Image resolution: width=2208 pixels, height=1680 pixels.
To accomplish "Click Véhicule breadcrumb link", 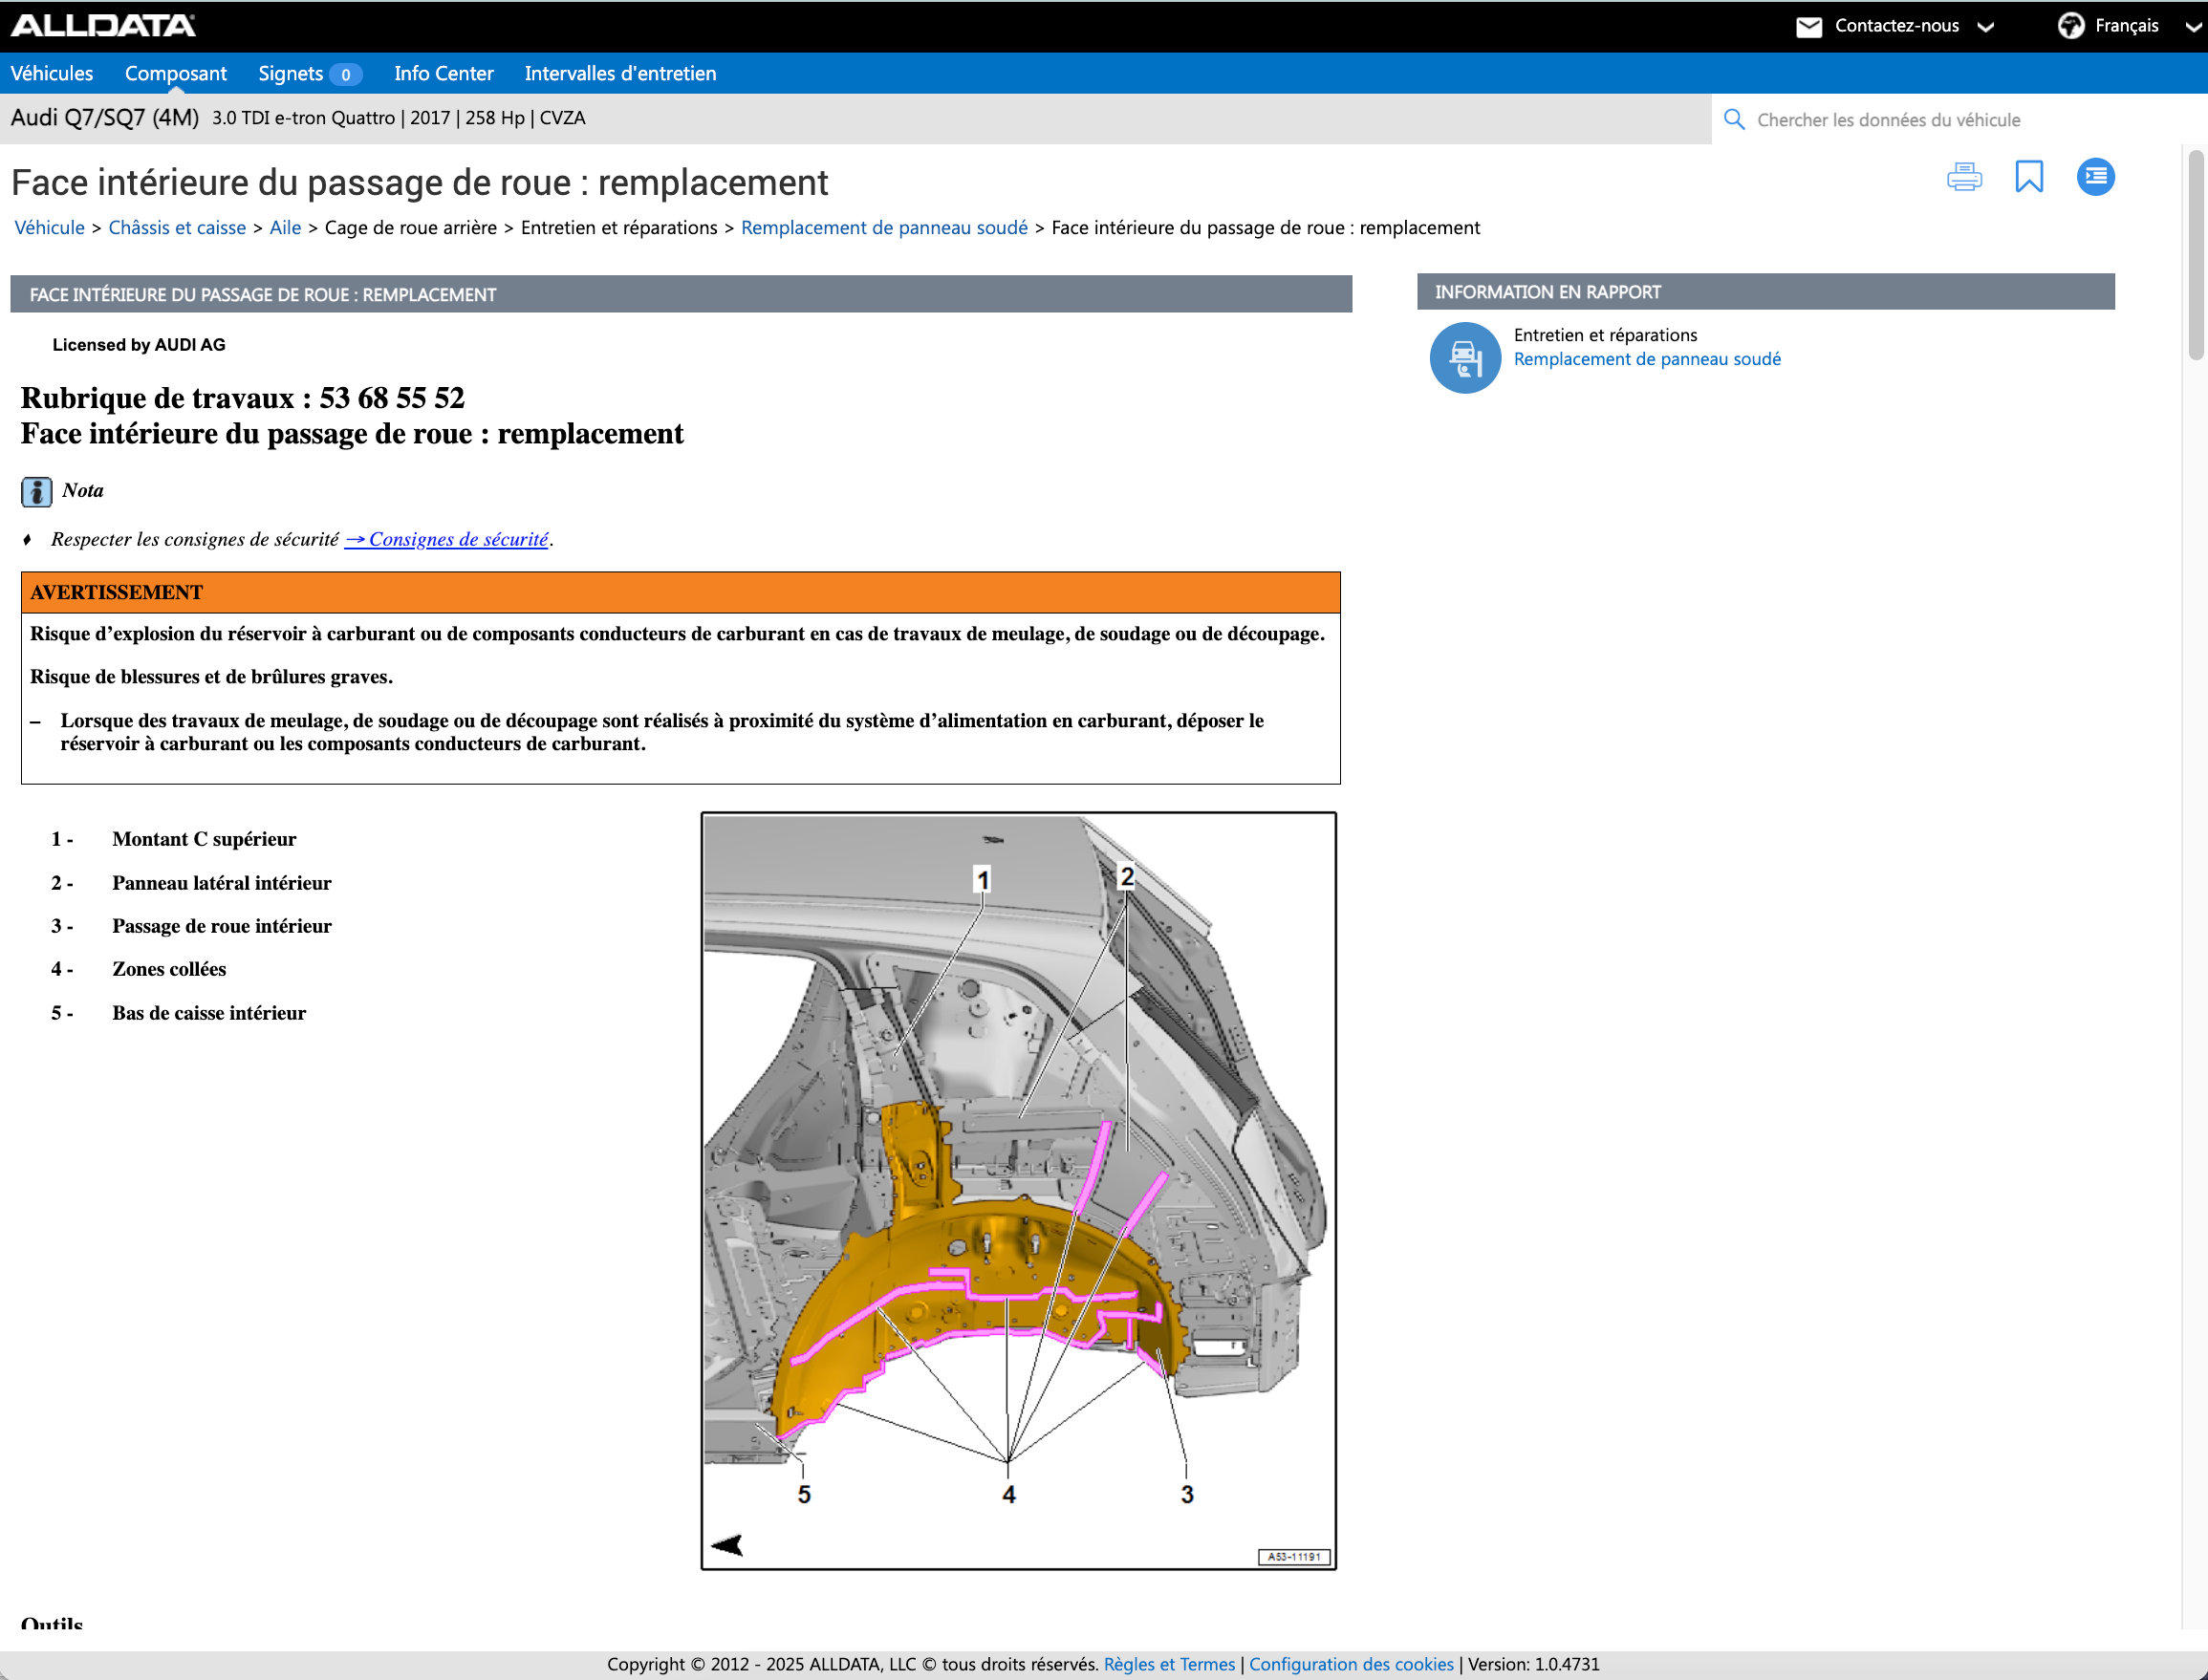I will [50, 227].
